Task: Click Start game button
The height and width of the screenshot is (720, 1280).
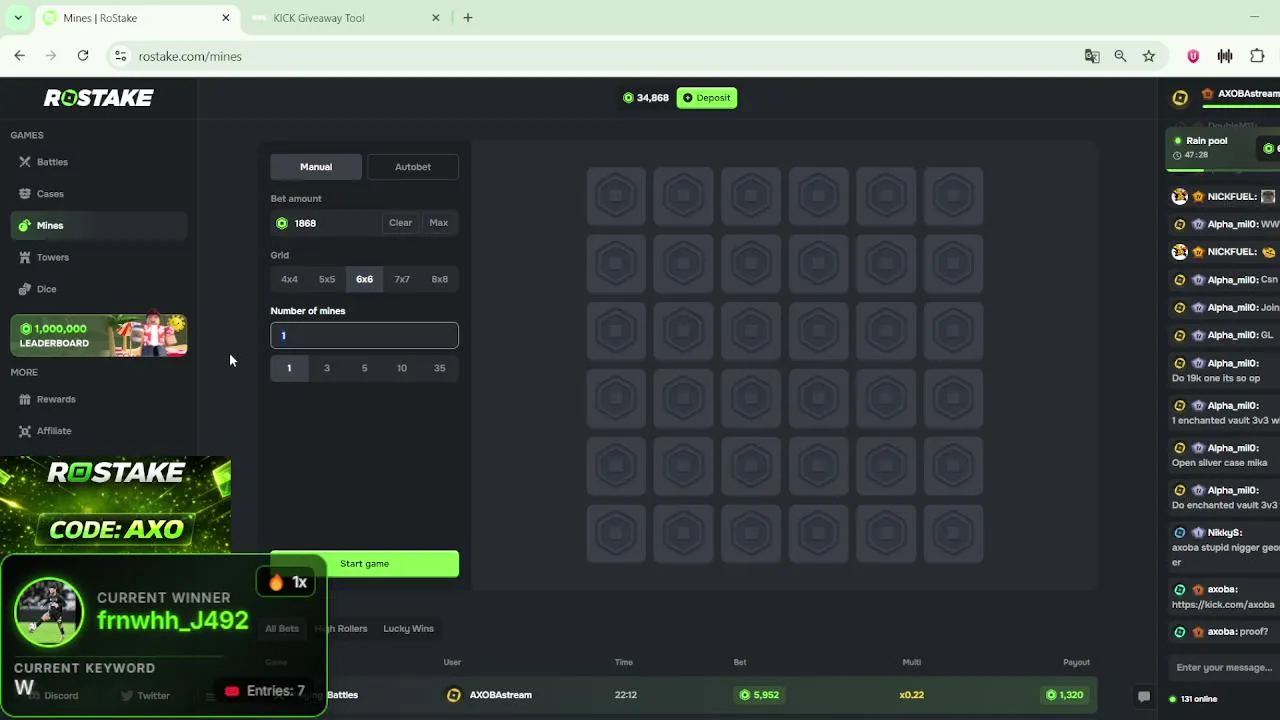Action: [364, 564]
